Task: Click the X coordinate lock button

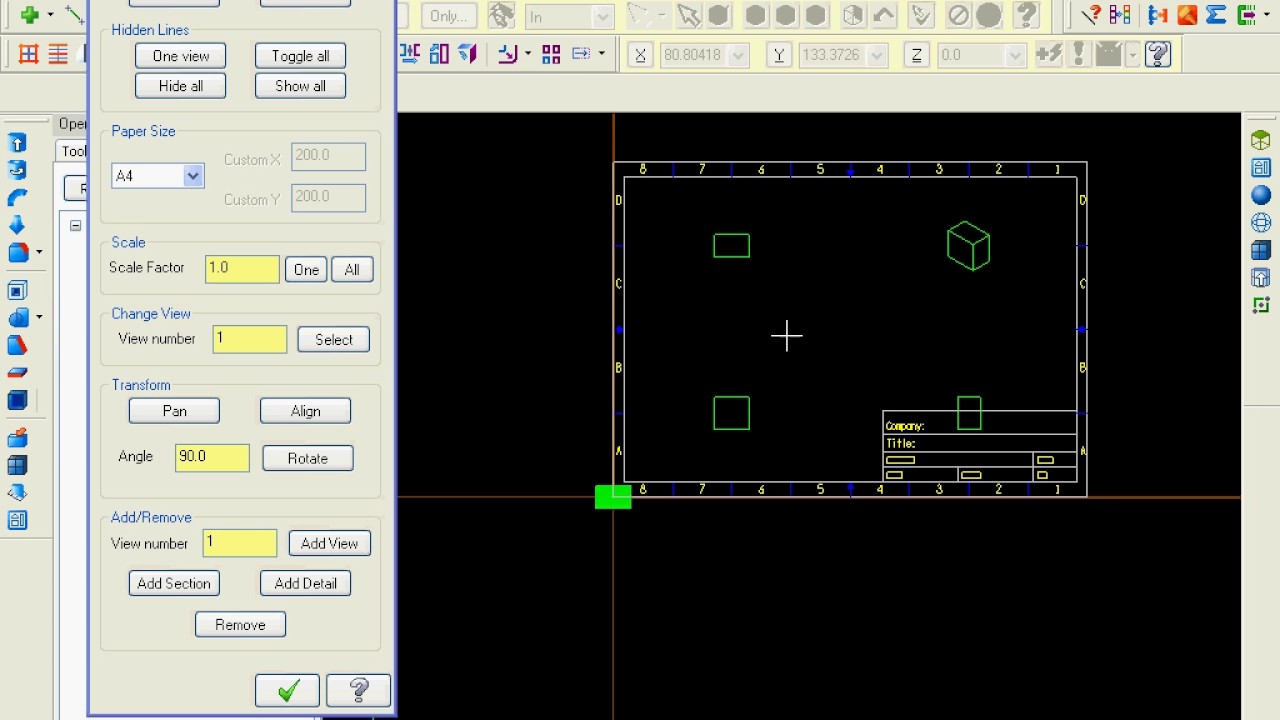Action: (640, 56)
